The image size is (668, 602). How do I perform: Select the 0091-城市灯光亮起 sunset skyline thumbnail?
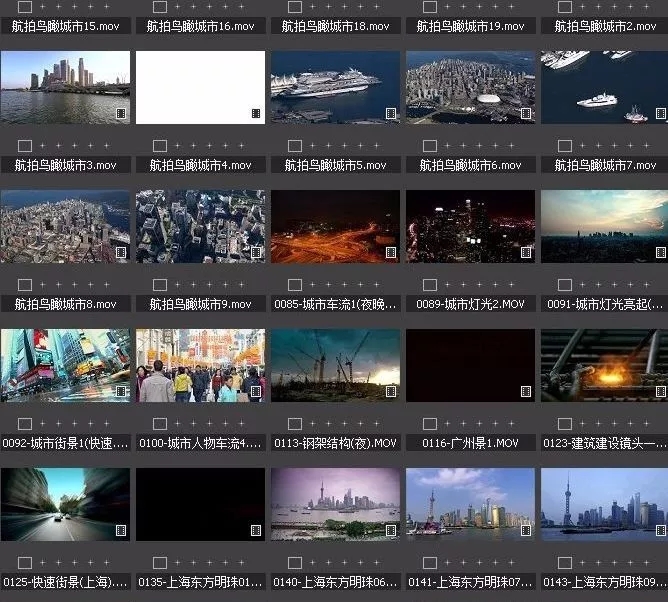click(x=605, y=226)
